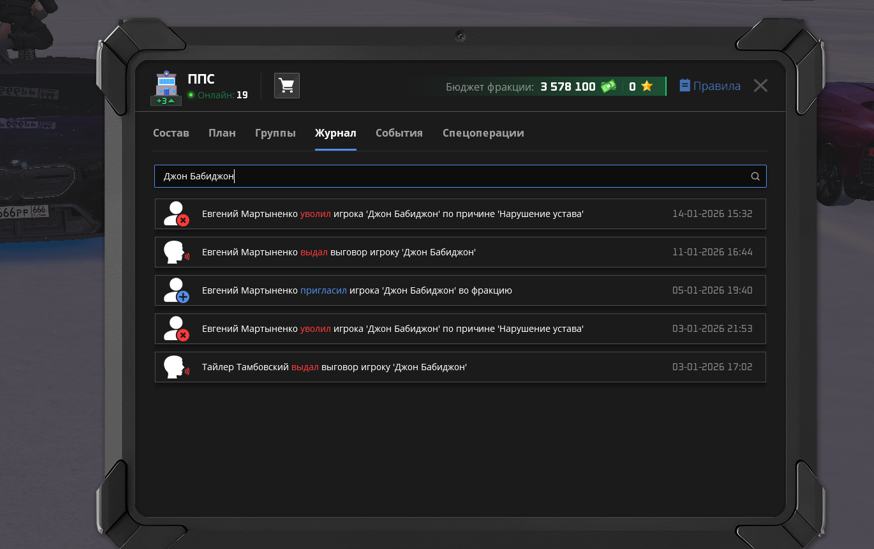Click the reprimand icon on 11-01-2026 entry
The width and height of the screenshot is (874, 549).
click(x=176, y=252)
